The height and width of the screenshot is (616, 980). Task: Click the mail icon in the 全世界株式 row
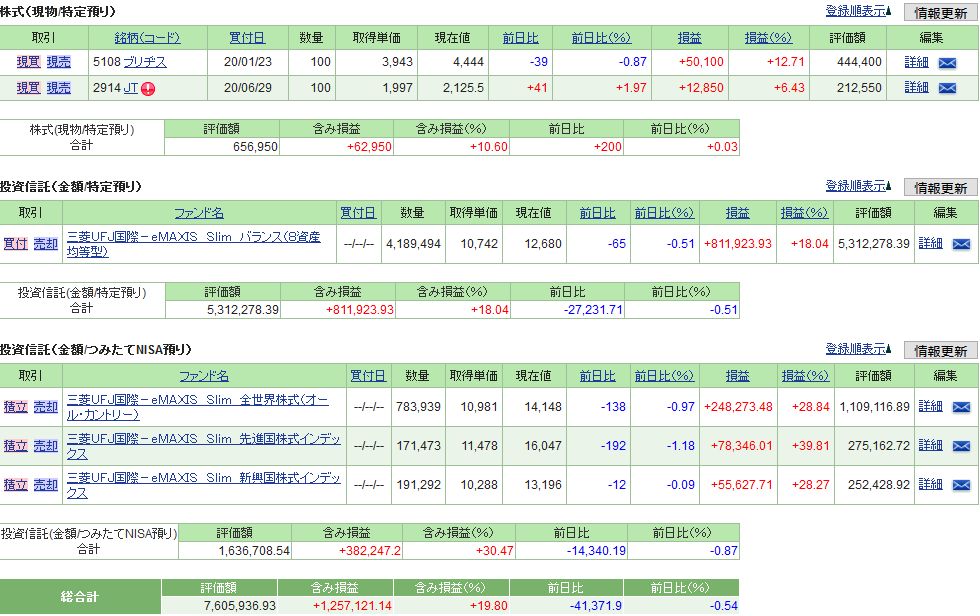point(961,407)
